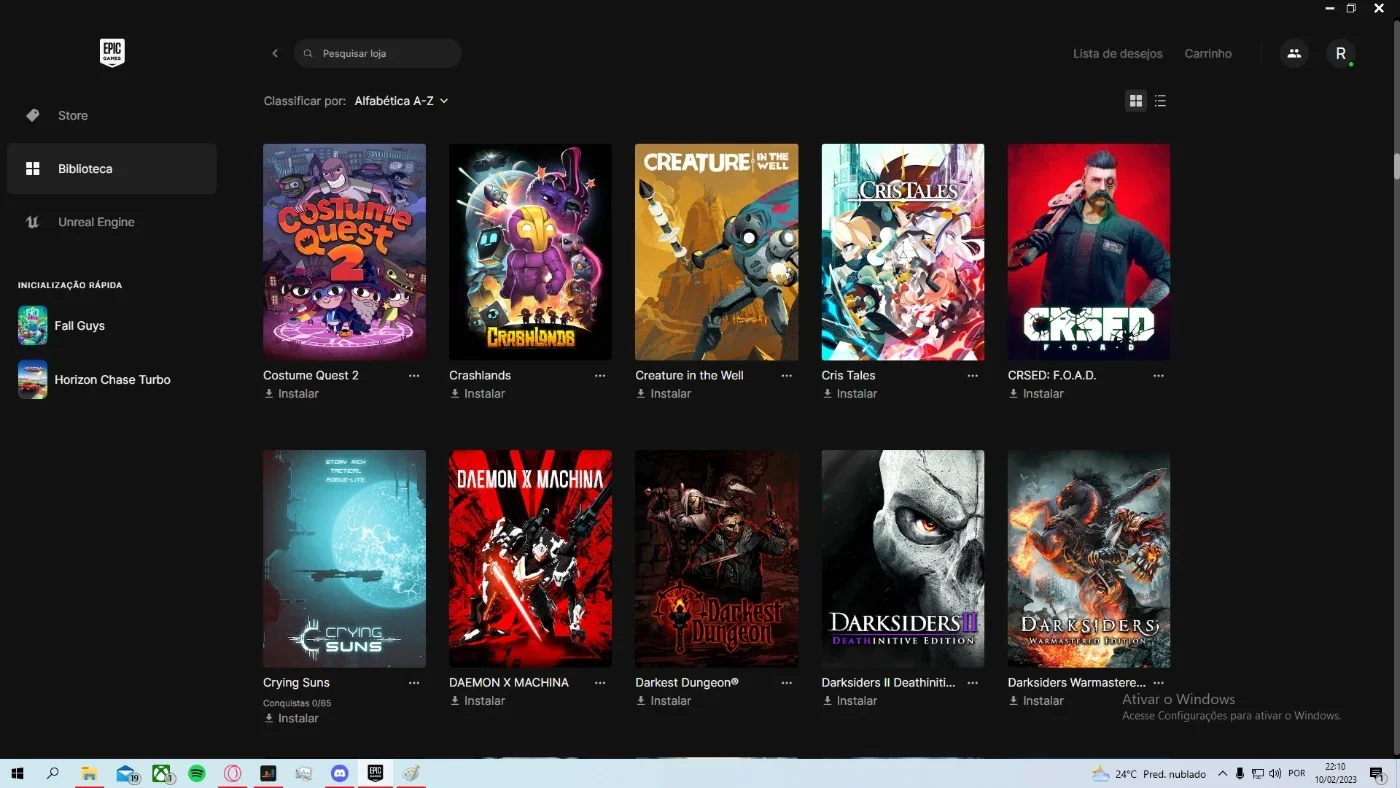Install Darksiders II Deathinitive Edition
The width and height of the screenshot is (1400, 788).
(849, 701)
